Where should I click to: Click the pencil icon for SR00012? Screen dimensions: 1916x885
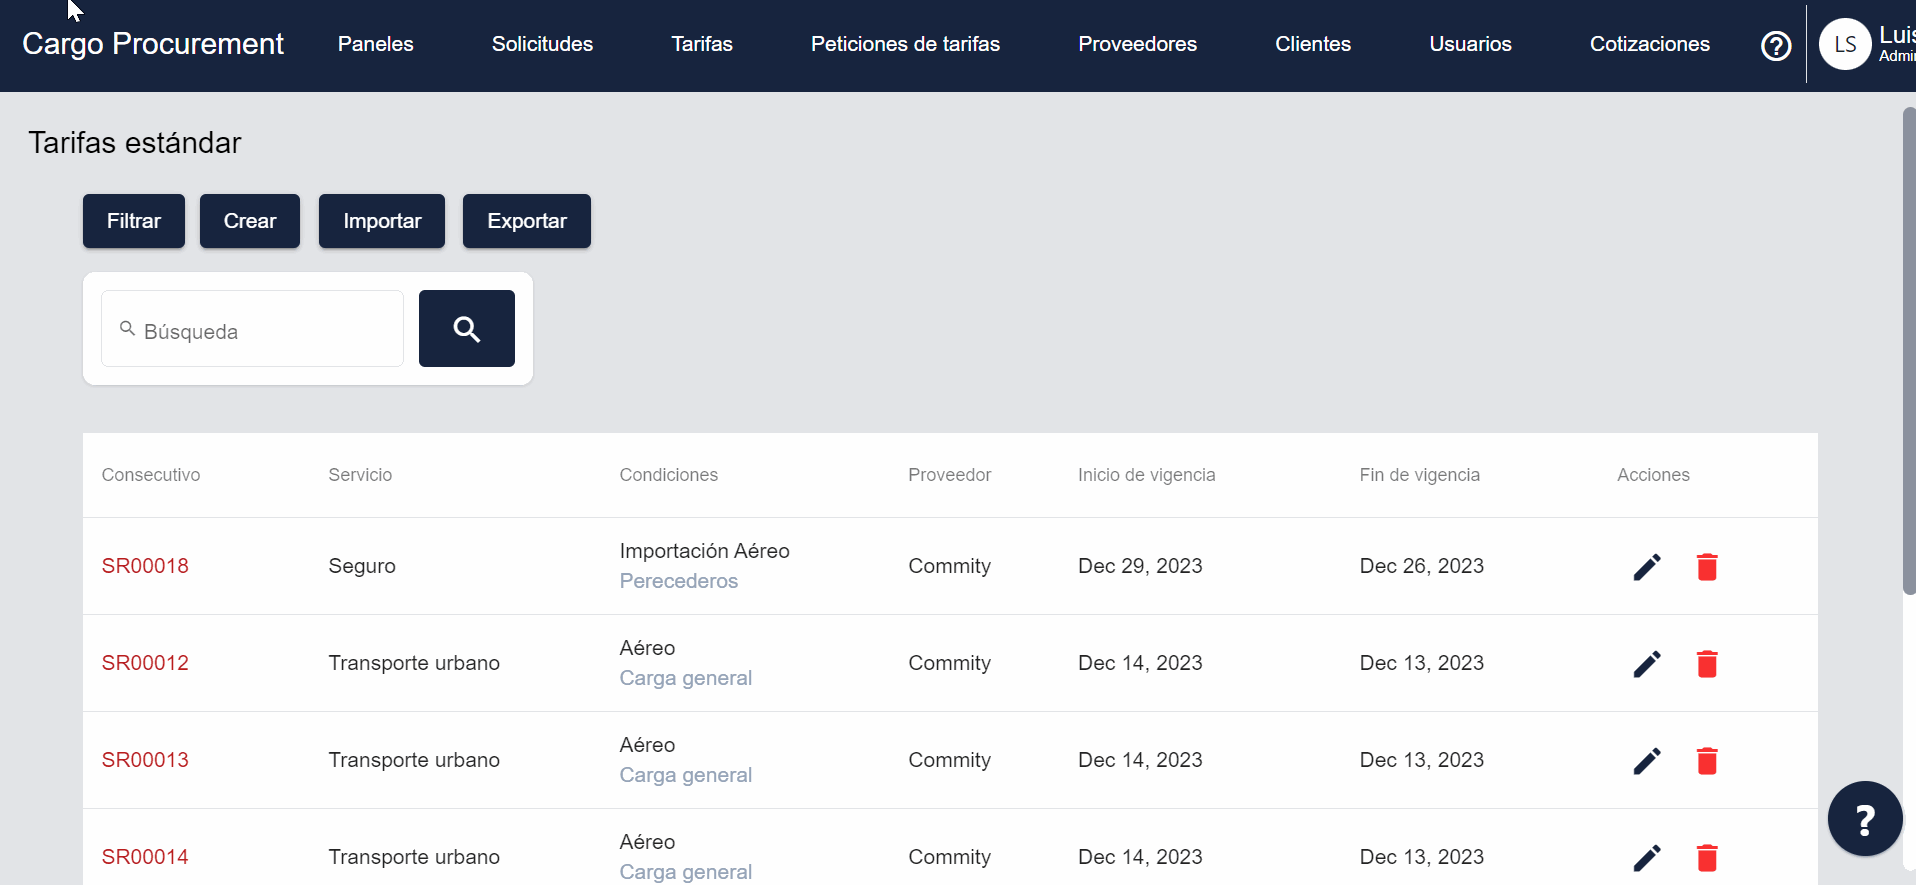pyautogui.click(x=1646, y=664)
